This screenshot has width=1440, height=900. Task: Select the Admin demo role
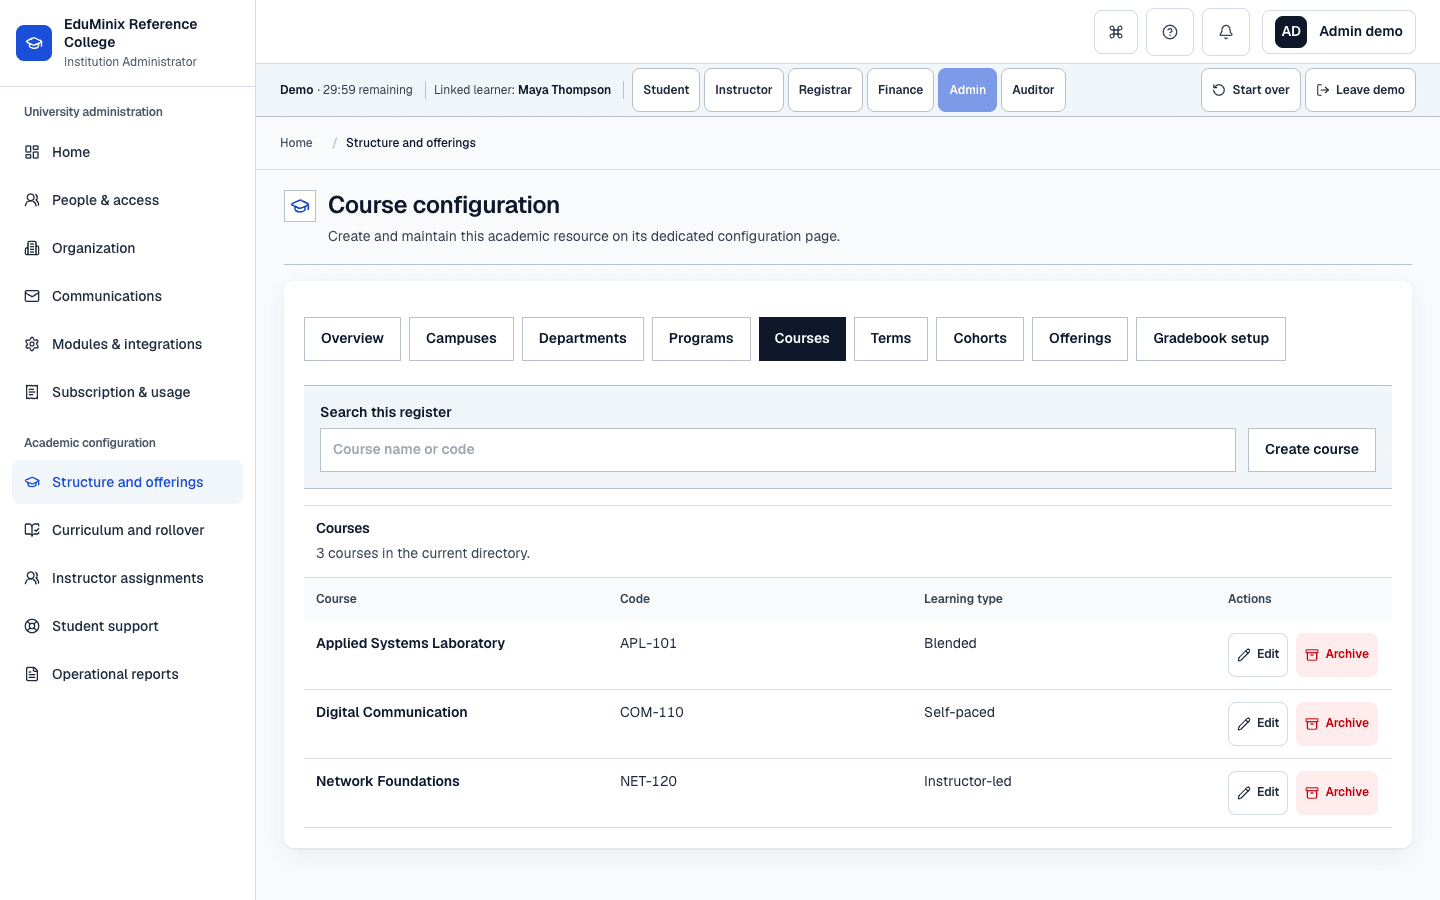(967, 90)
